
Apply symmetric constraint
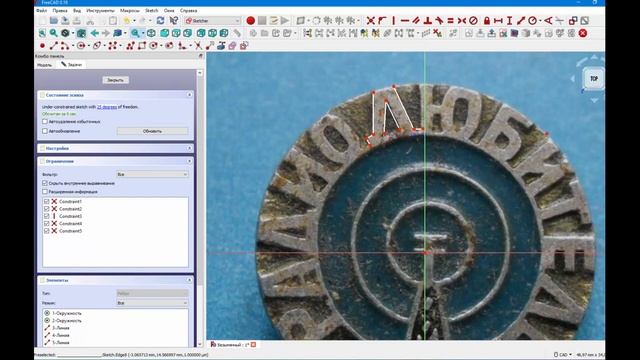tap(462, 20)
